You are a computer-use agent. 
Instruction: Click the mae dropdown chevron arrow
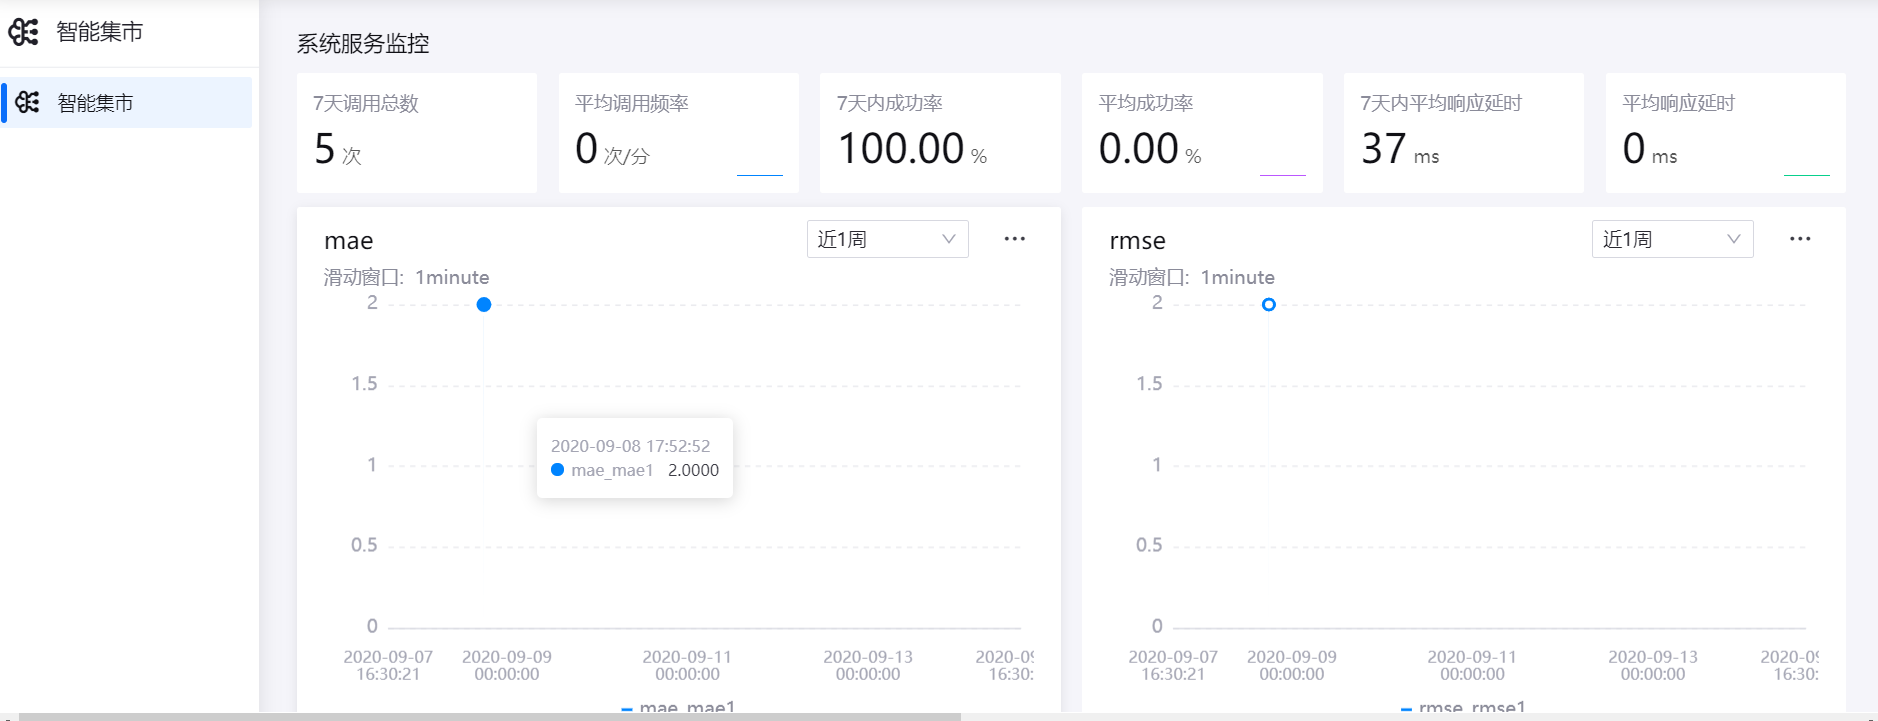948,239
